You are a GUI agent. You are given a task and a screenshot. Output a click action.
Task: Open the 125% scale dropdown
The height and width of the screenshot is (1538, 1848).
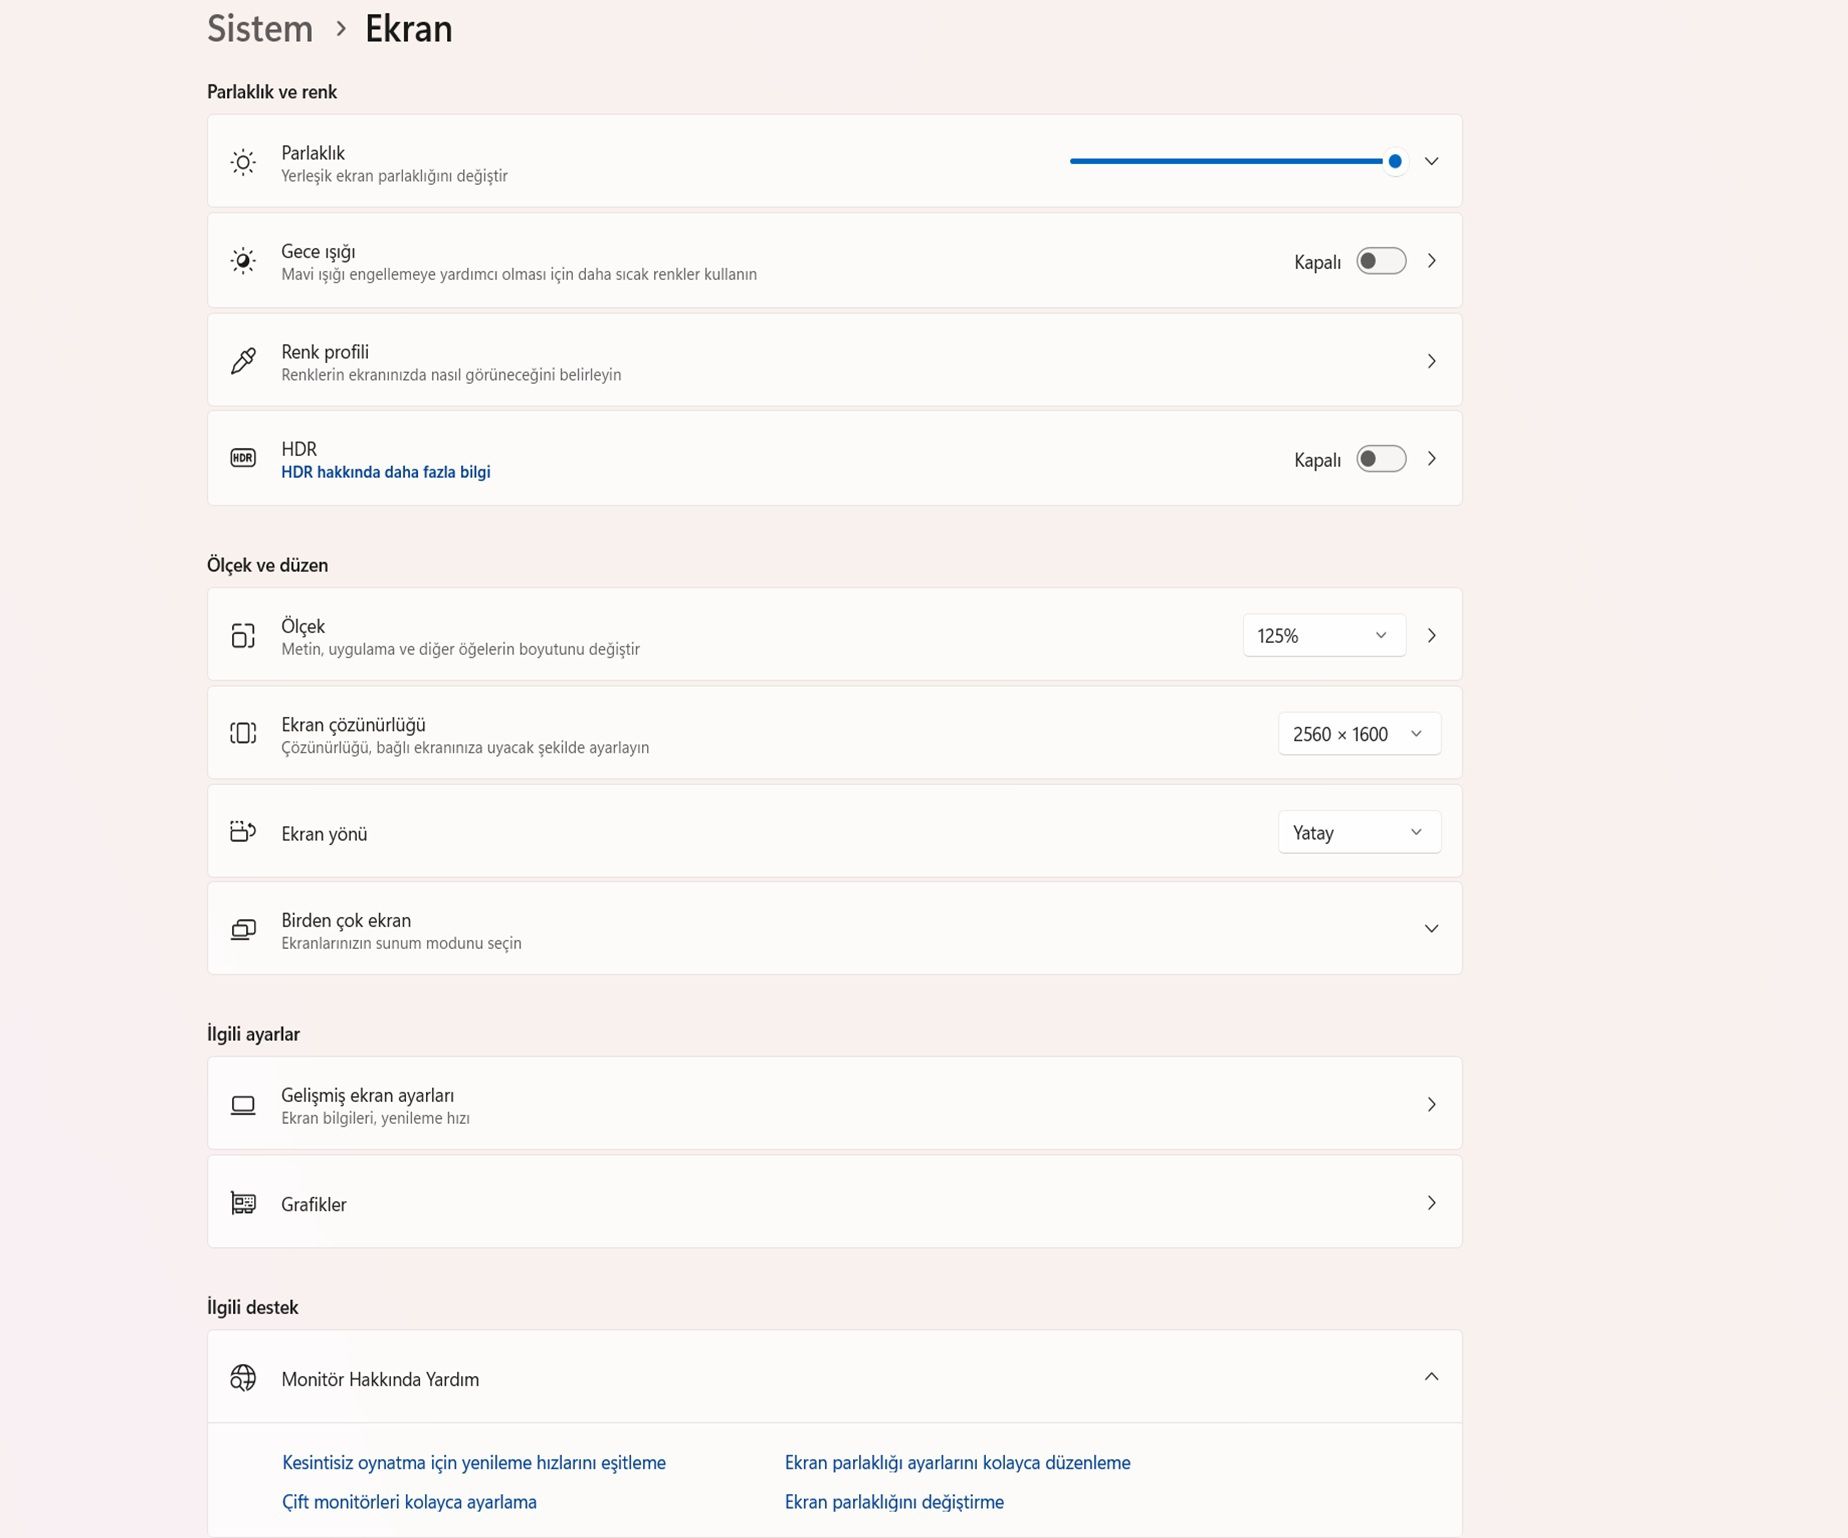click(1323, 635)
